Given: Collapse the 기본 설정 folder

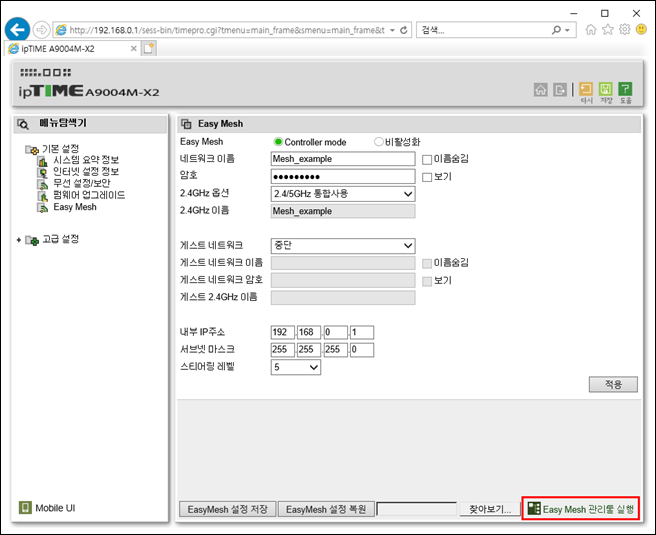Looking at the screenshot, I should click(x=32, y=149).
